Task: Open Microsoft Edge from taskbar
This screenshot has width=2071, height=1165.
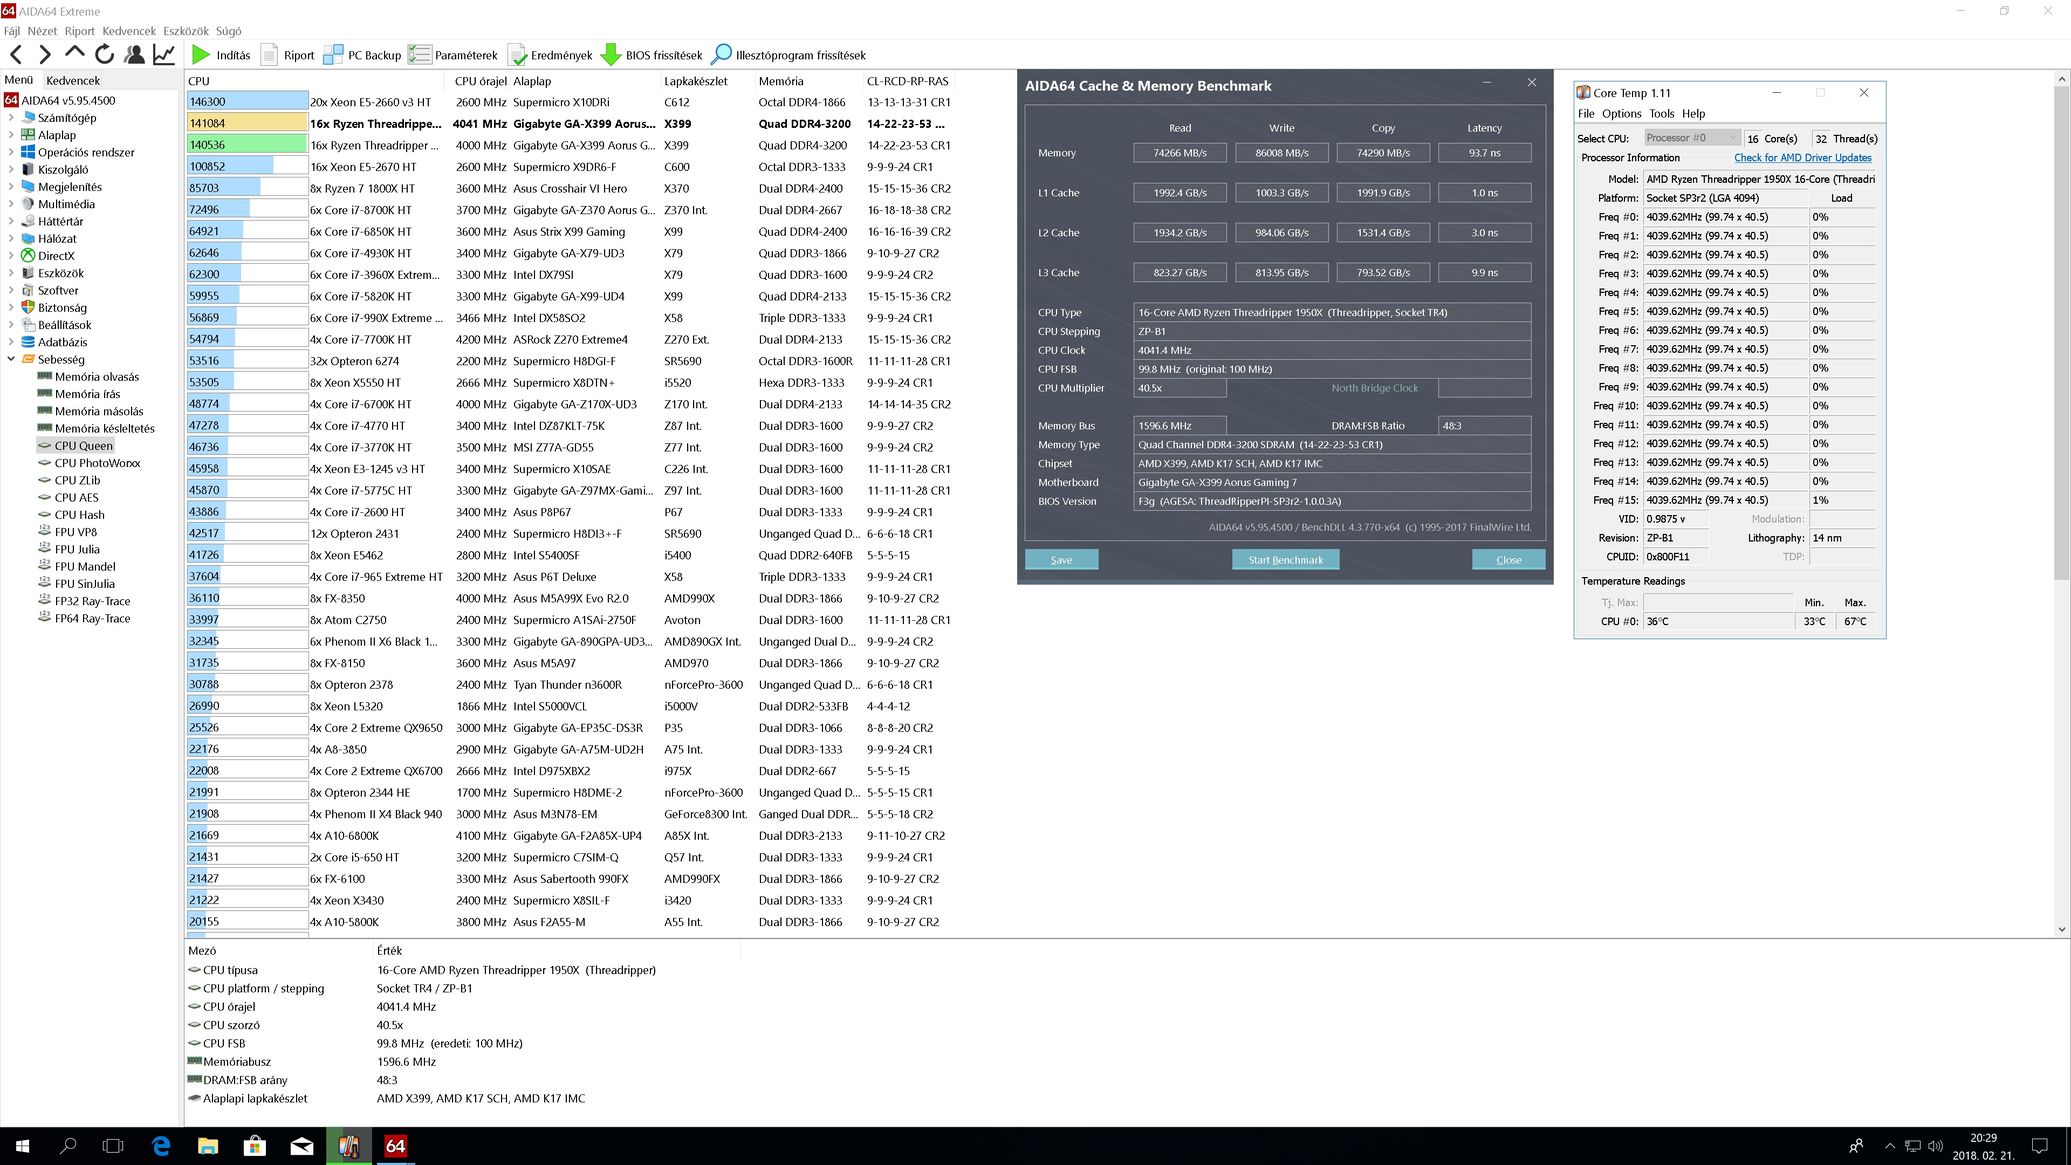Action: (161, 1146)
